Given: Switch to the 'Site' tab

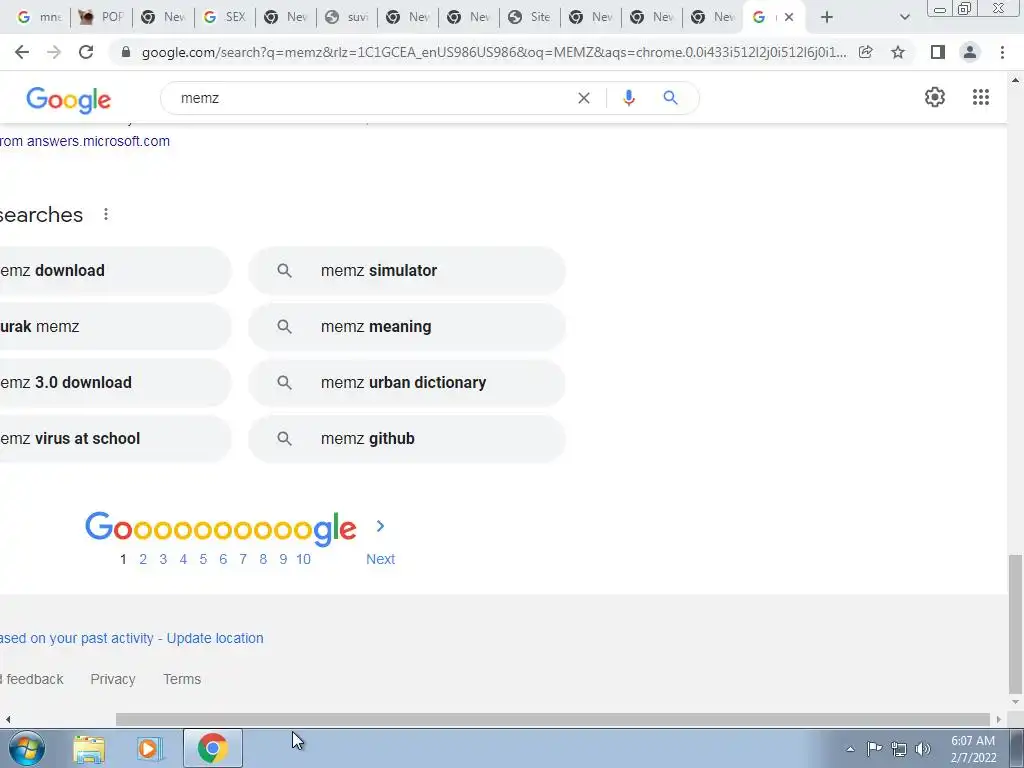Looking at the screenshot, I should pyautogui.click(x=530, y=17).
